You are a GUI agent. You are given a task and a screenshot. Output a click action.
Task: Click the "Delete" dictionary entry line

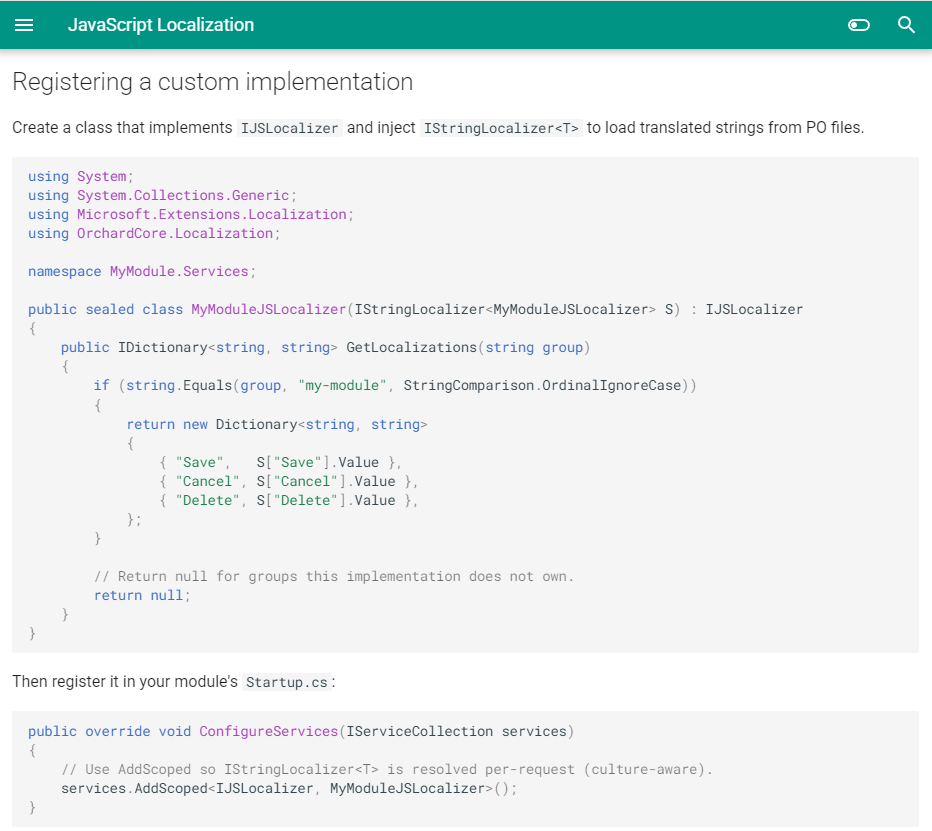(288, 501)
